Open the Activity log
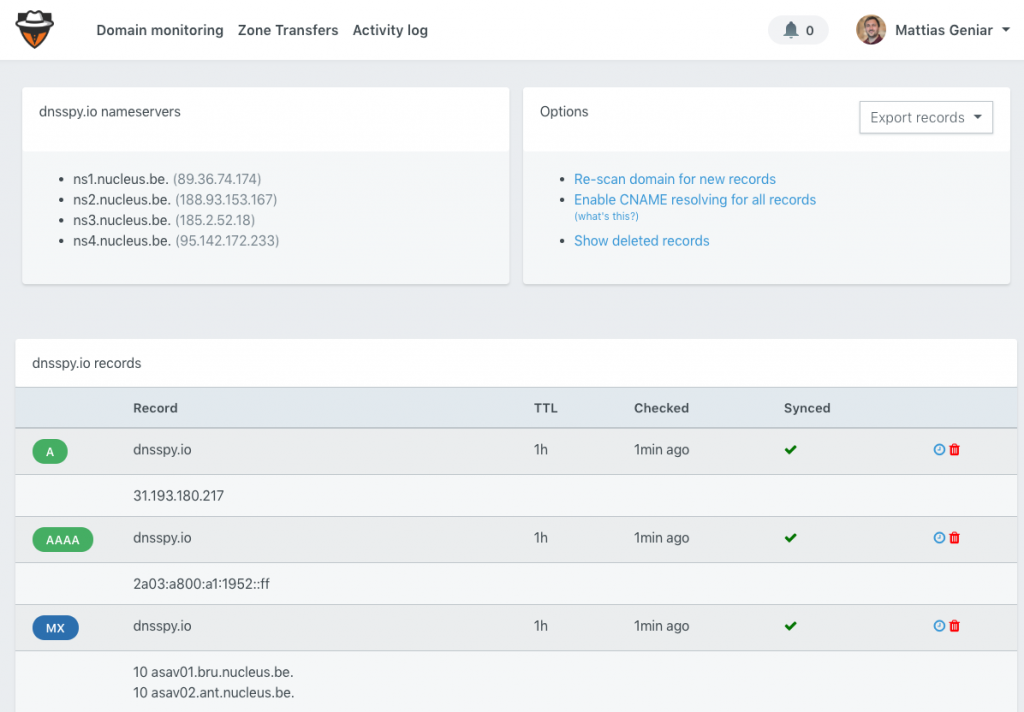The image size is (1024, 712). click(x=390, y=30)
